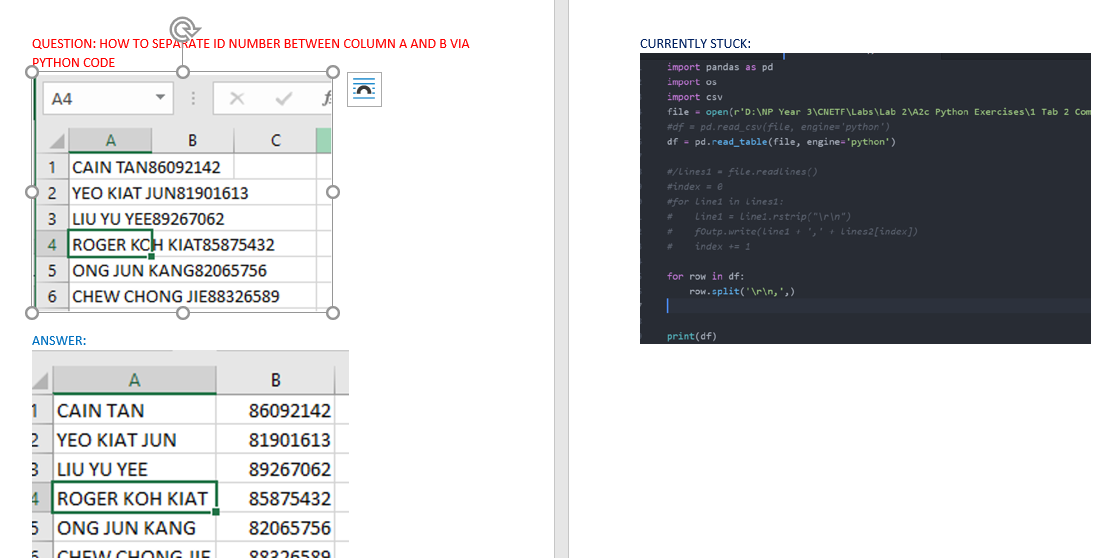Click the code line row.split

(742, 291)
